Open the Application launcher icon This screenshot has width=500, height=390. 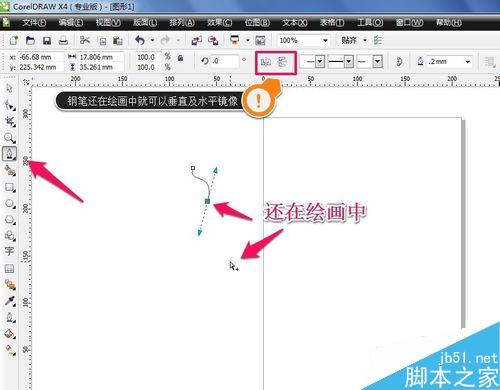point(235,40)
